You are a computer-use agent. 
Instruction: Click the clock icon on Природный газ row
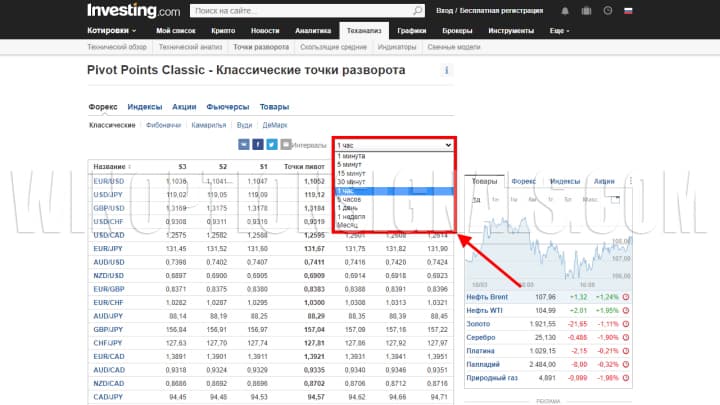626,378
